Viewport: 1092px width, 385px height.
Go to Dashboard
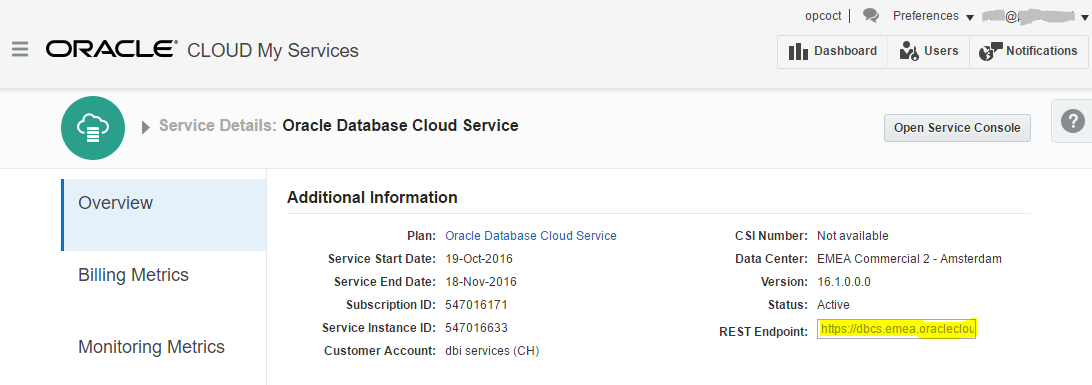832,52
